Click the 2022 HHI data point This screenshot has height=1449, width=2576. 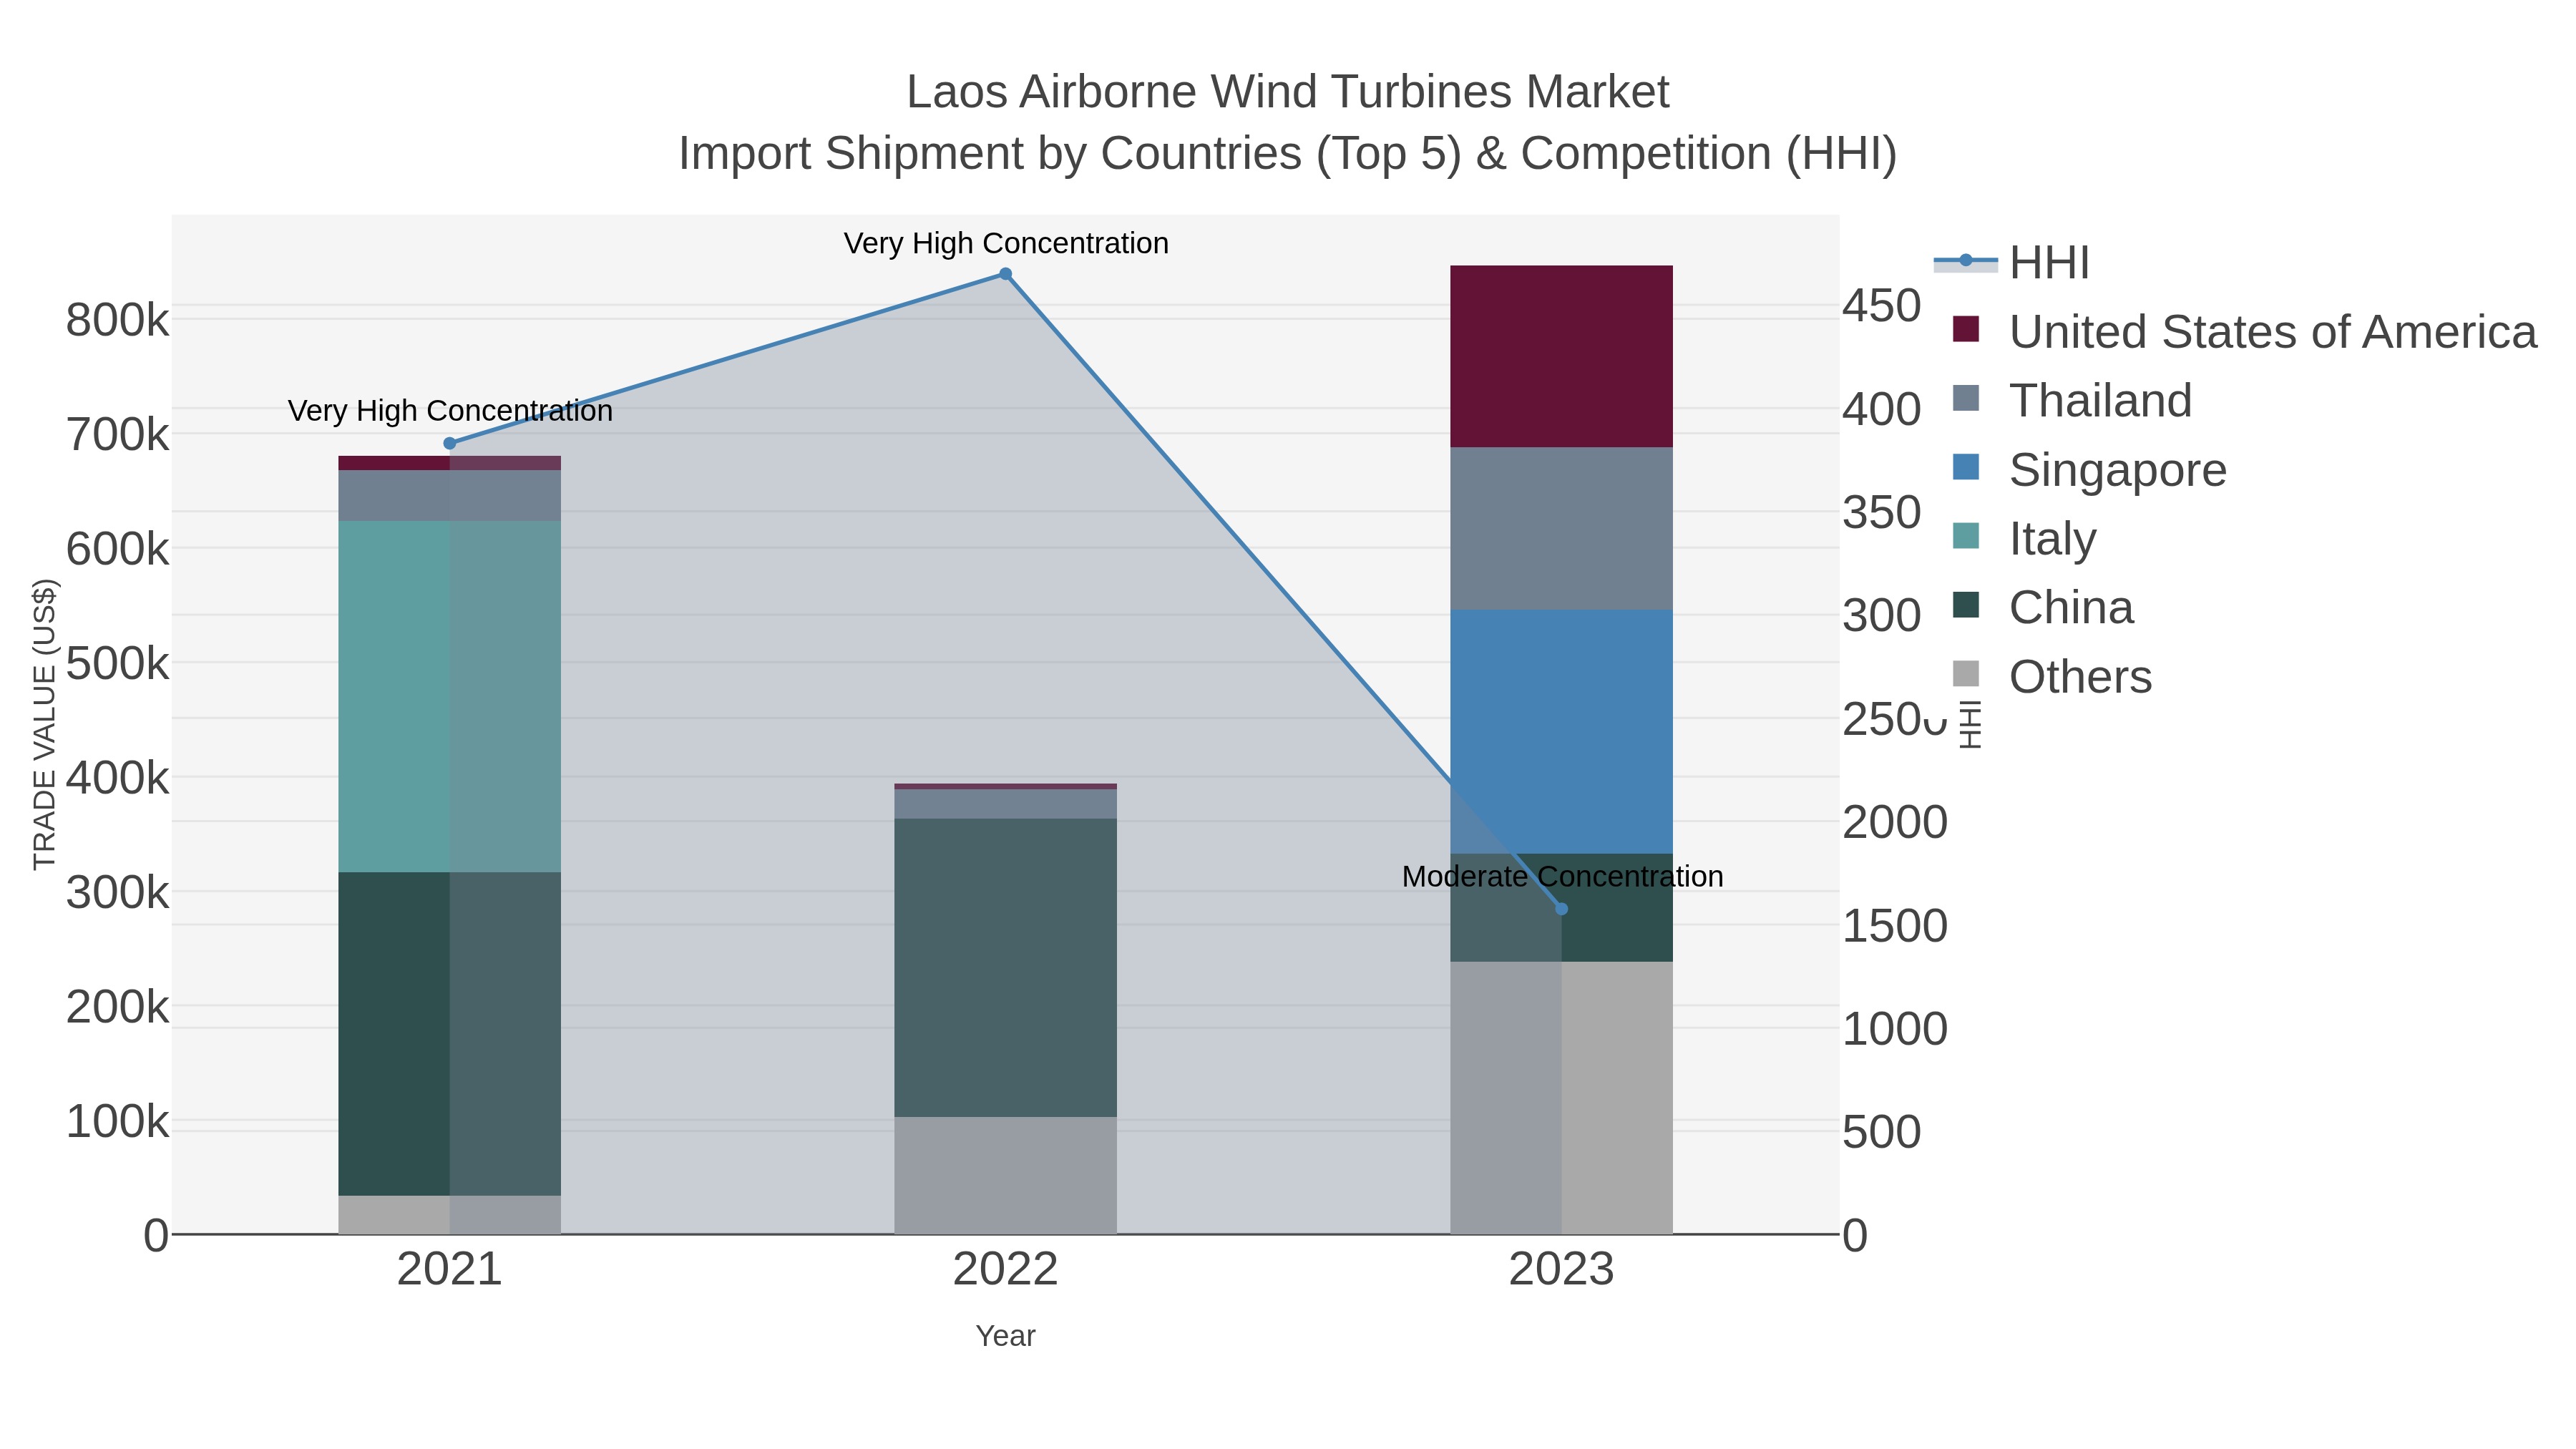tap(1005, 274)
